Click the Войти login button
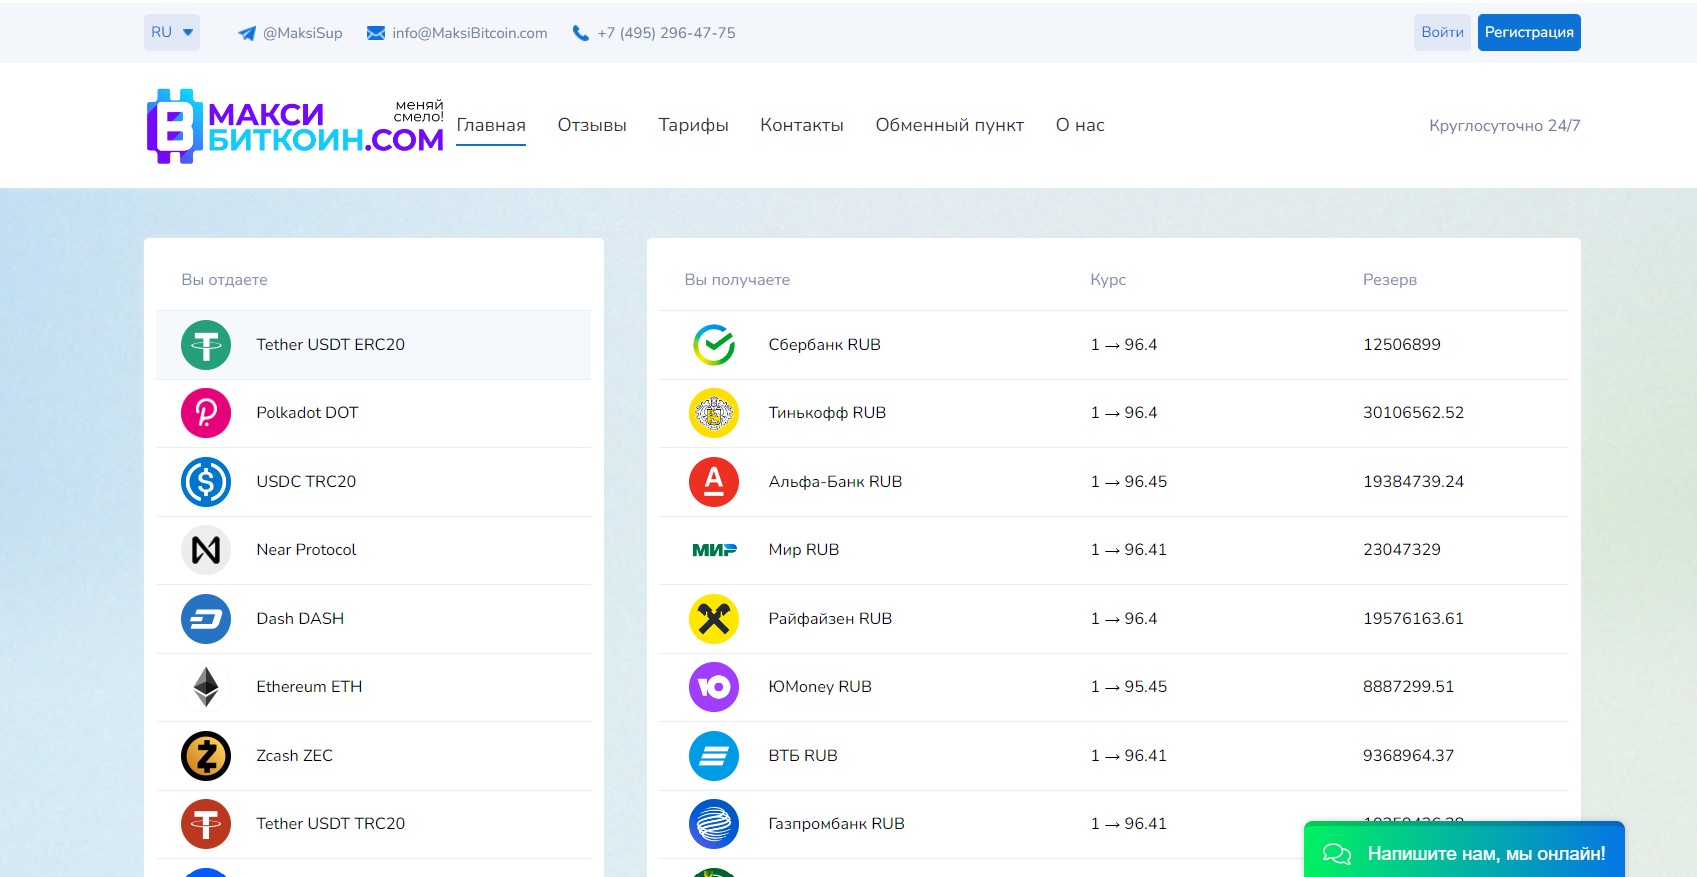The image size is (1697, 877). pyautogui.click(x=1442, y=32)
